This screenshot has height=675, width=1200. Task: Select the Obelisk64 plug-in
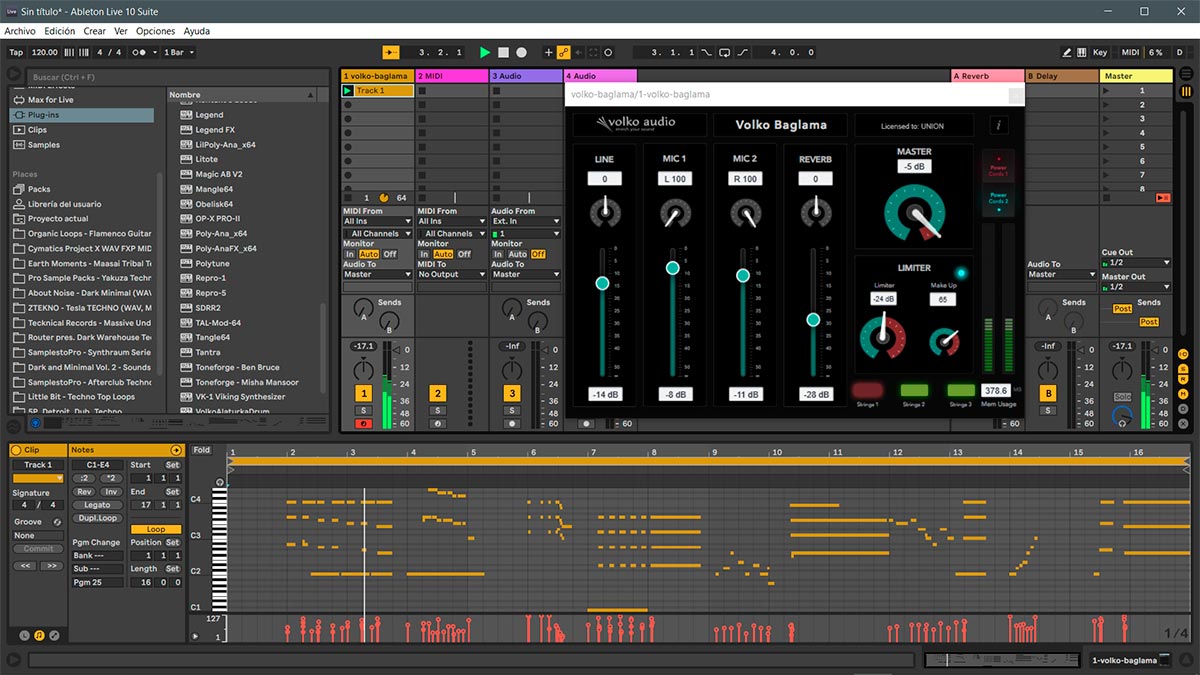click(x=213, y=204)
